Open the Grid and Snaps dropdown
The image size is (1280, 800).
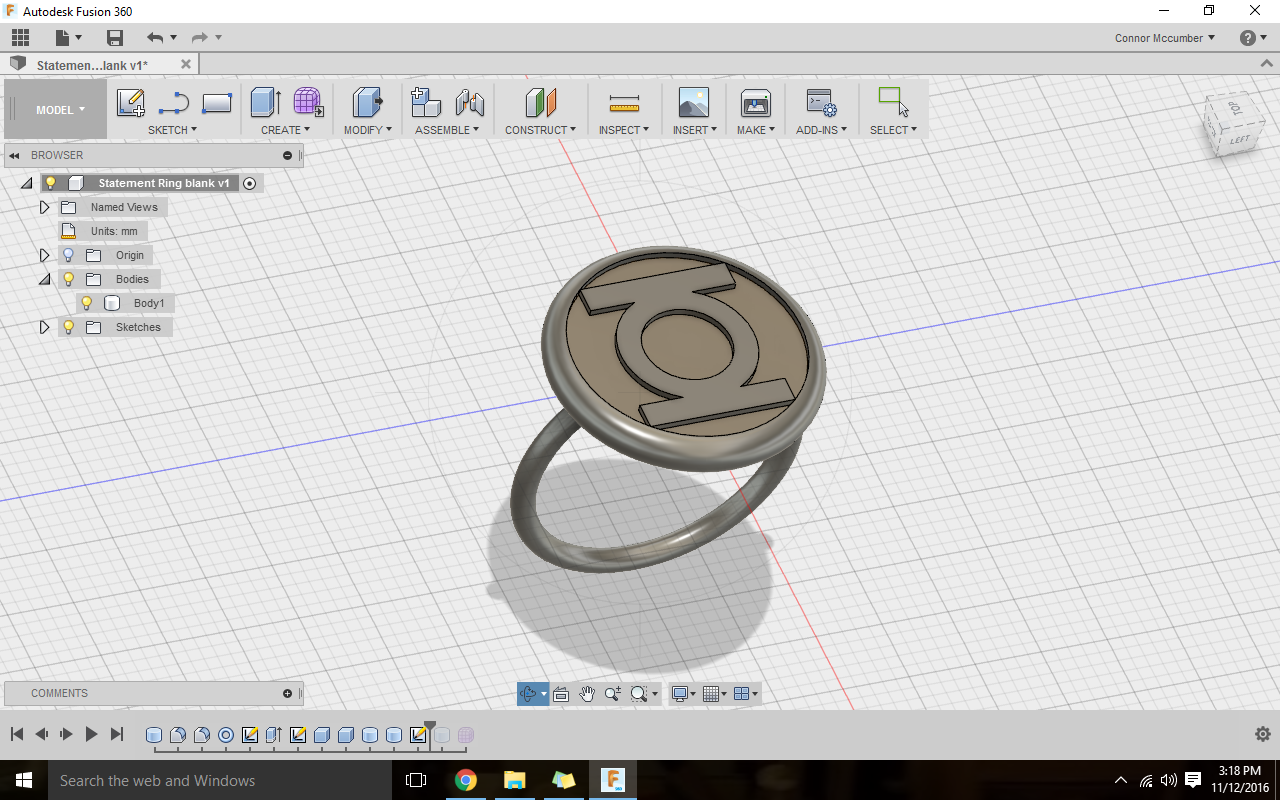[x=715, y=694]
